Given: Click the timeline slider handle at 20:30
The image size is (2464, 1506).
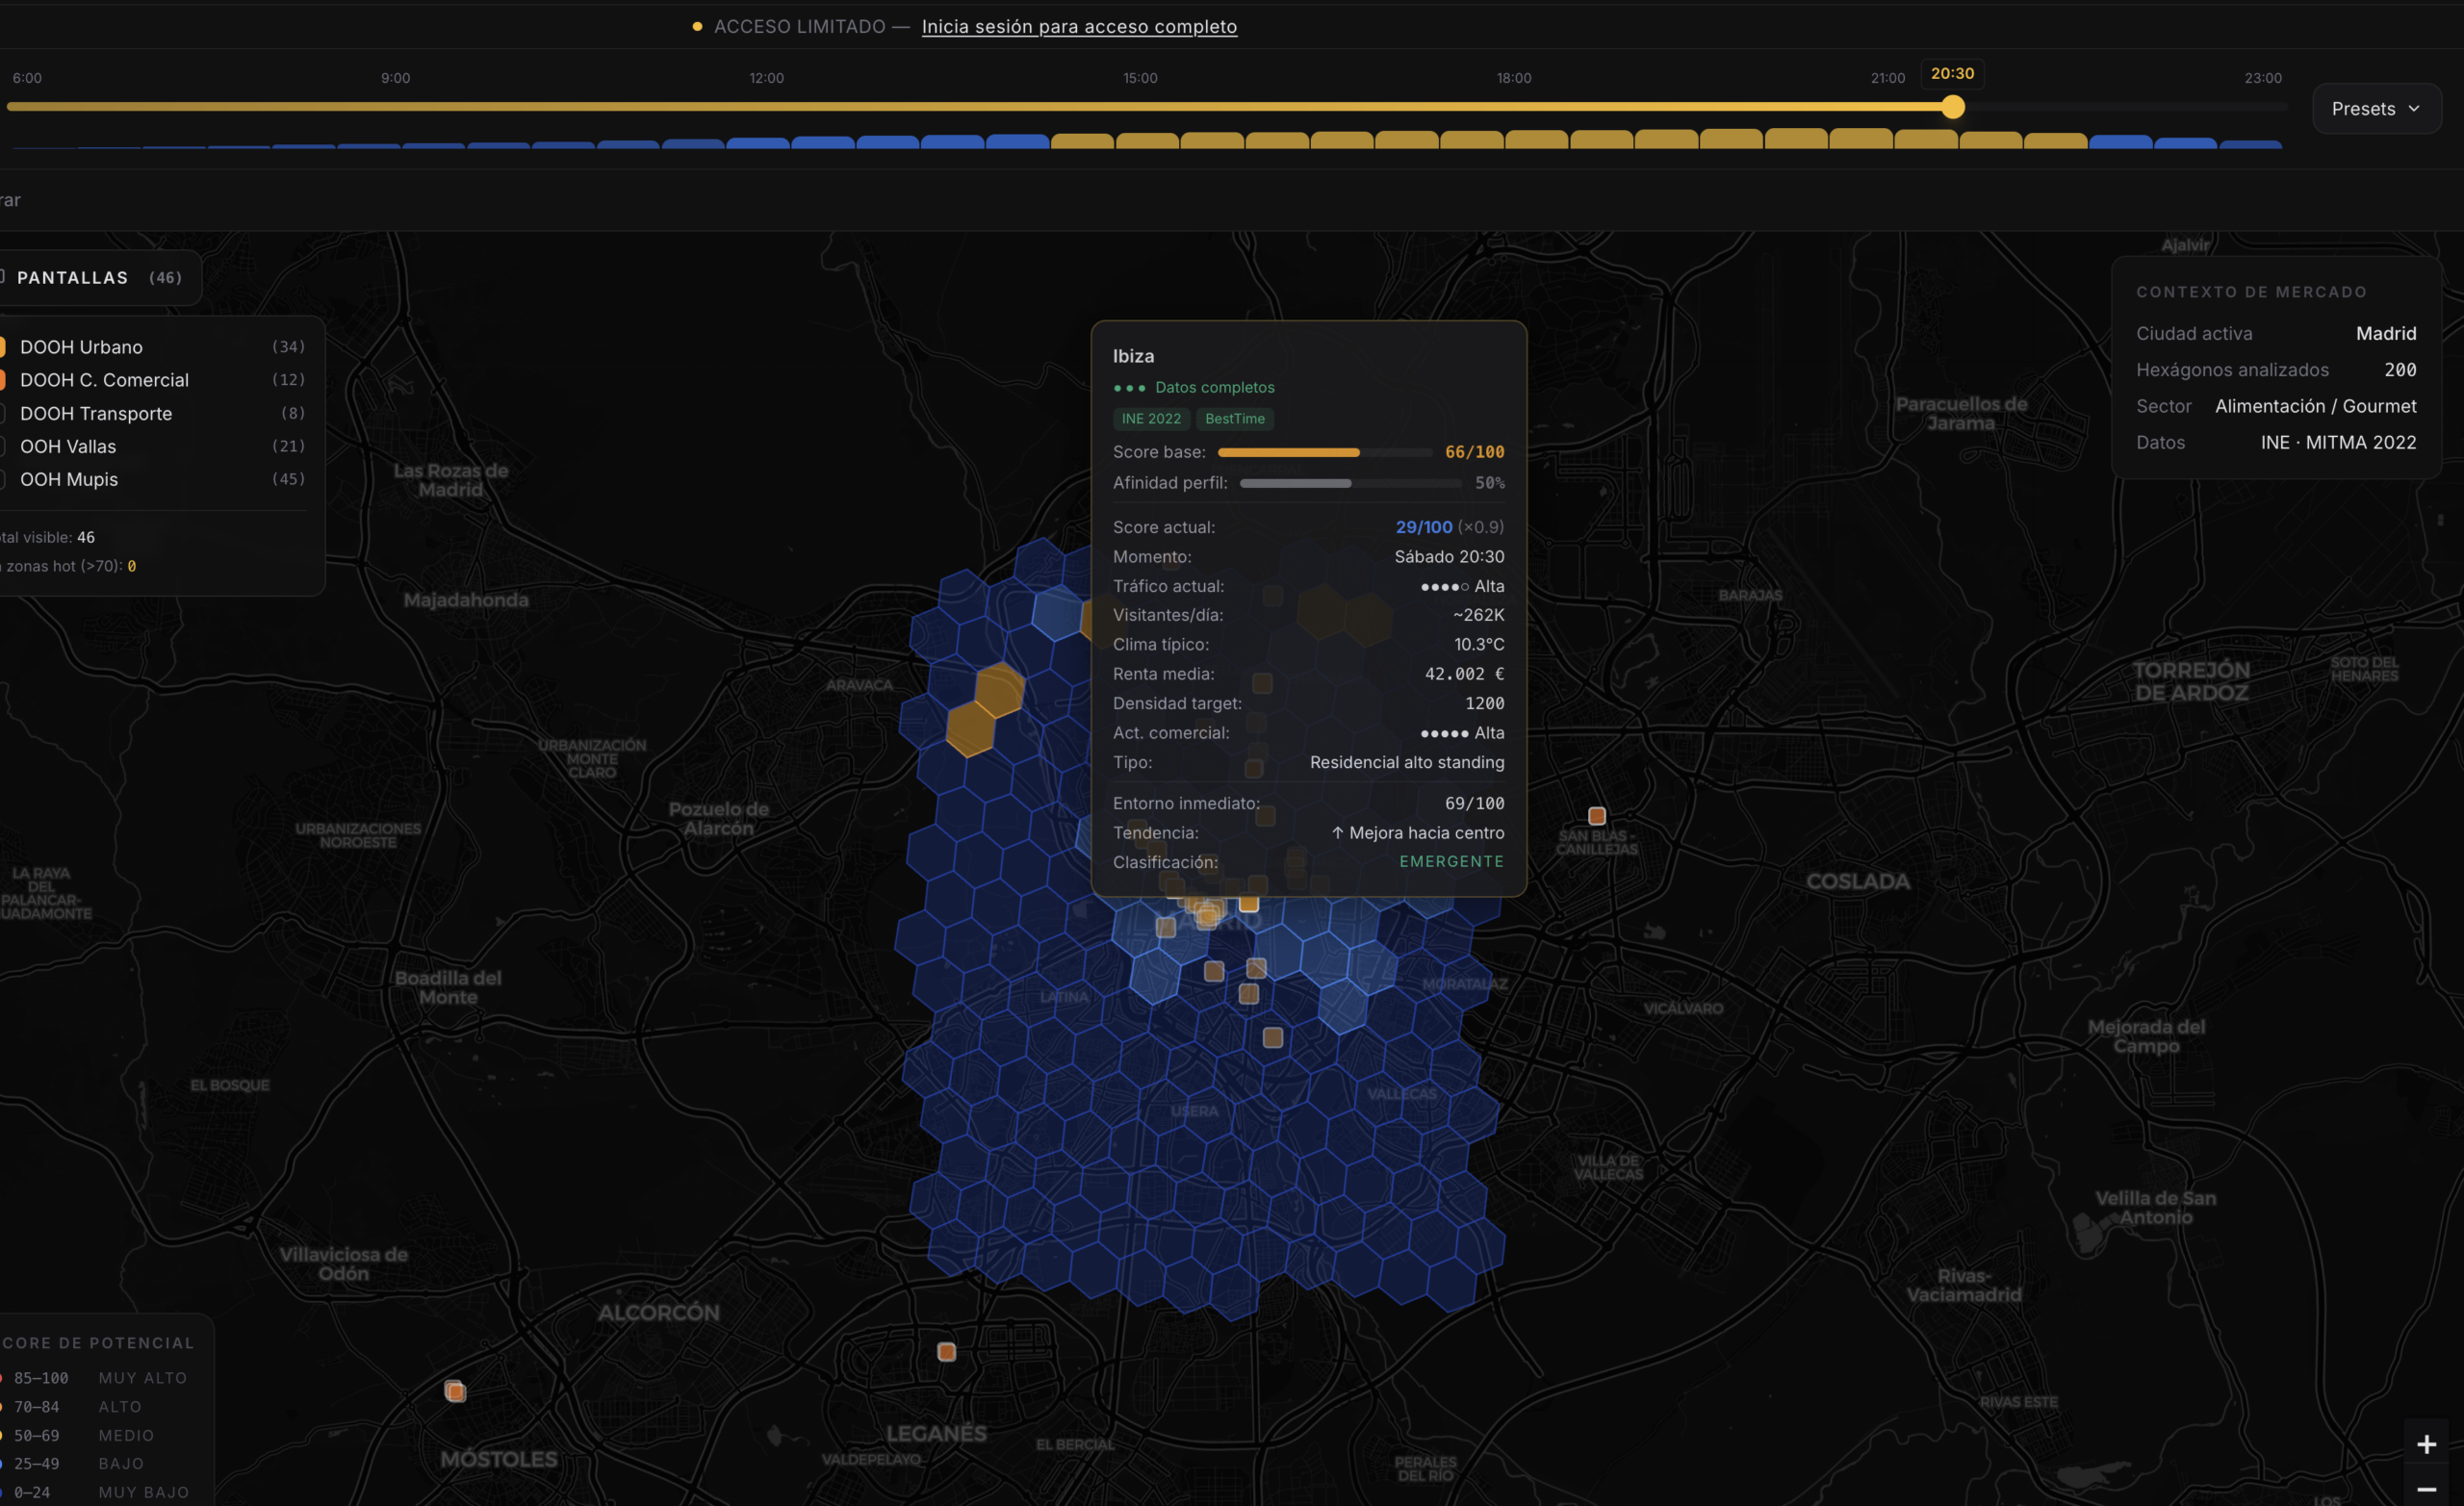Looking at the screenshot, I should [1952, 107].
